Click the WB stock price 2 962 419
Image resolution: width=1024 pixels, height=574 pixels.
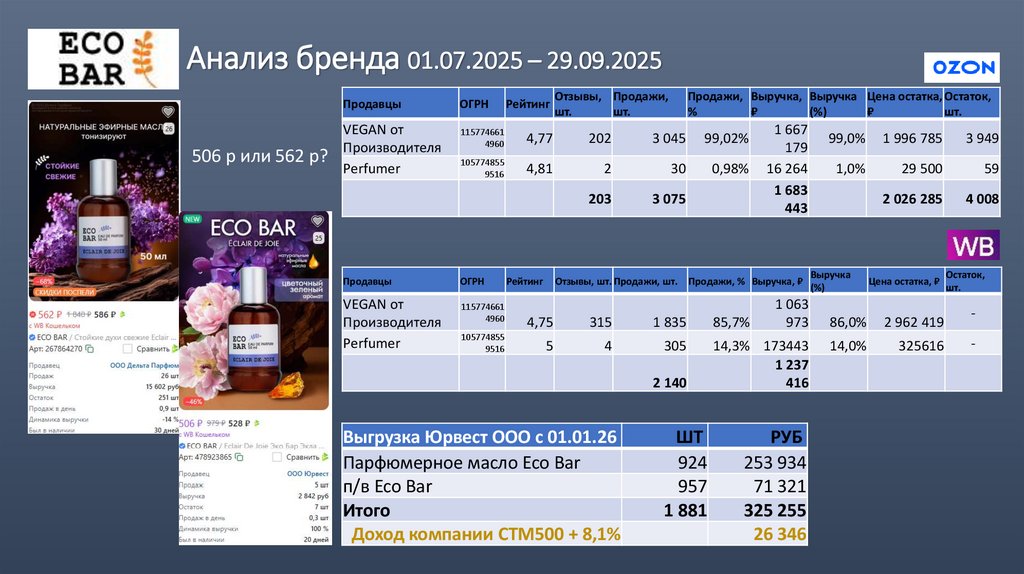(x=914, y=322)
